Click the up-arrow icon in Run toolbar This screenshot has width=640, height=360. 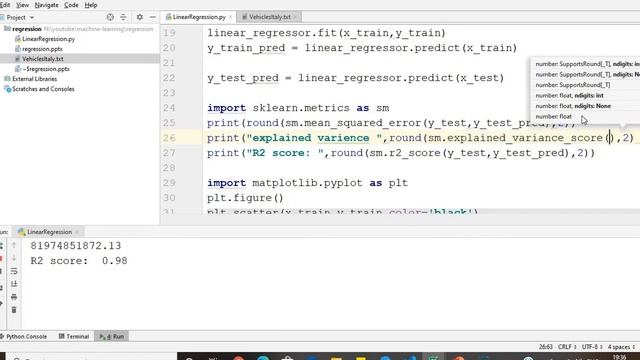tap(14, 245)
